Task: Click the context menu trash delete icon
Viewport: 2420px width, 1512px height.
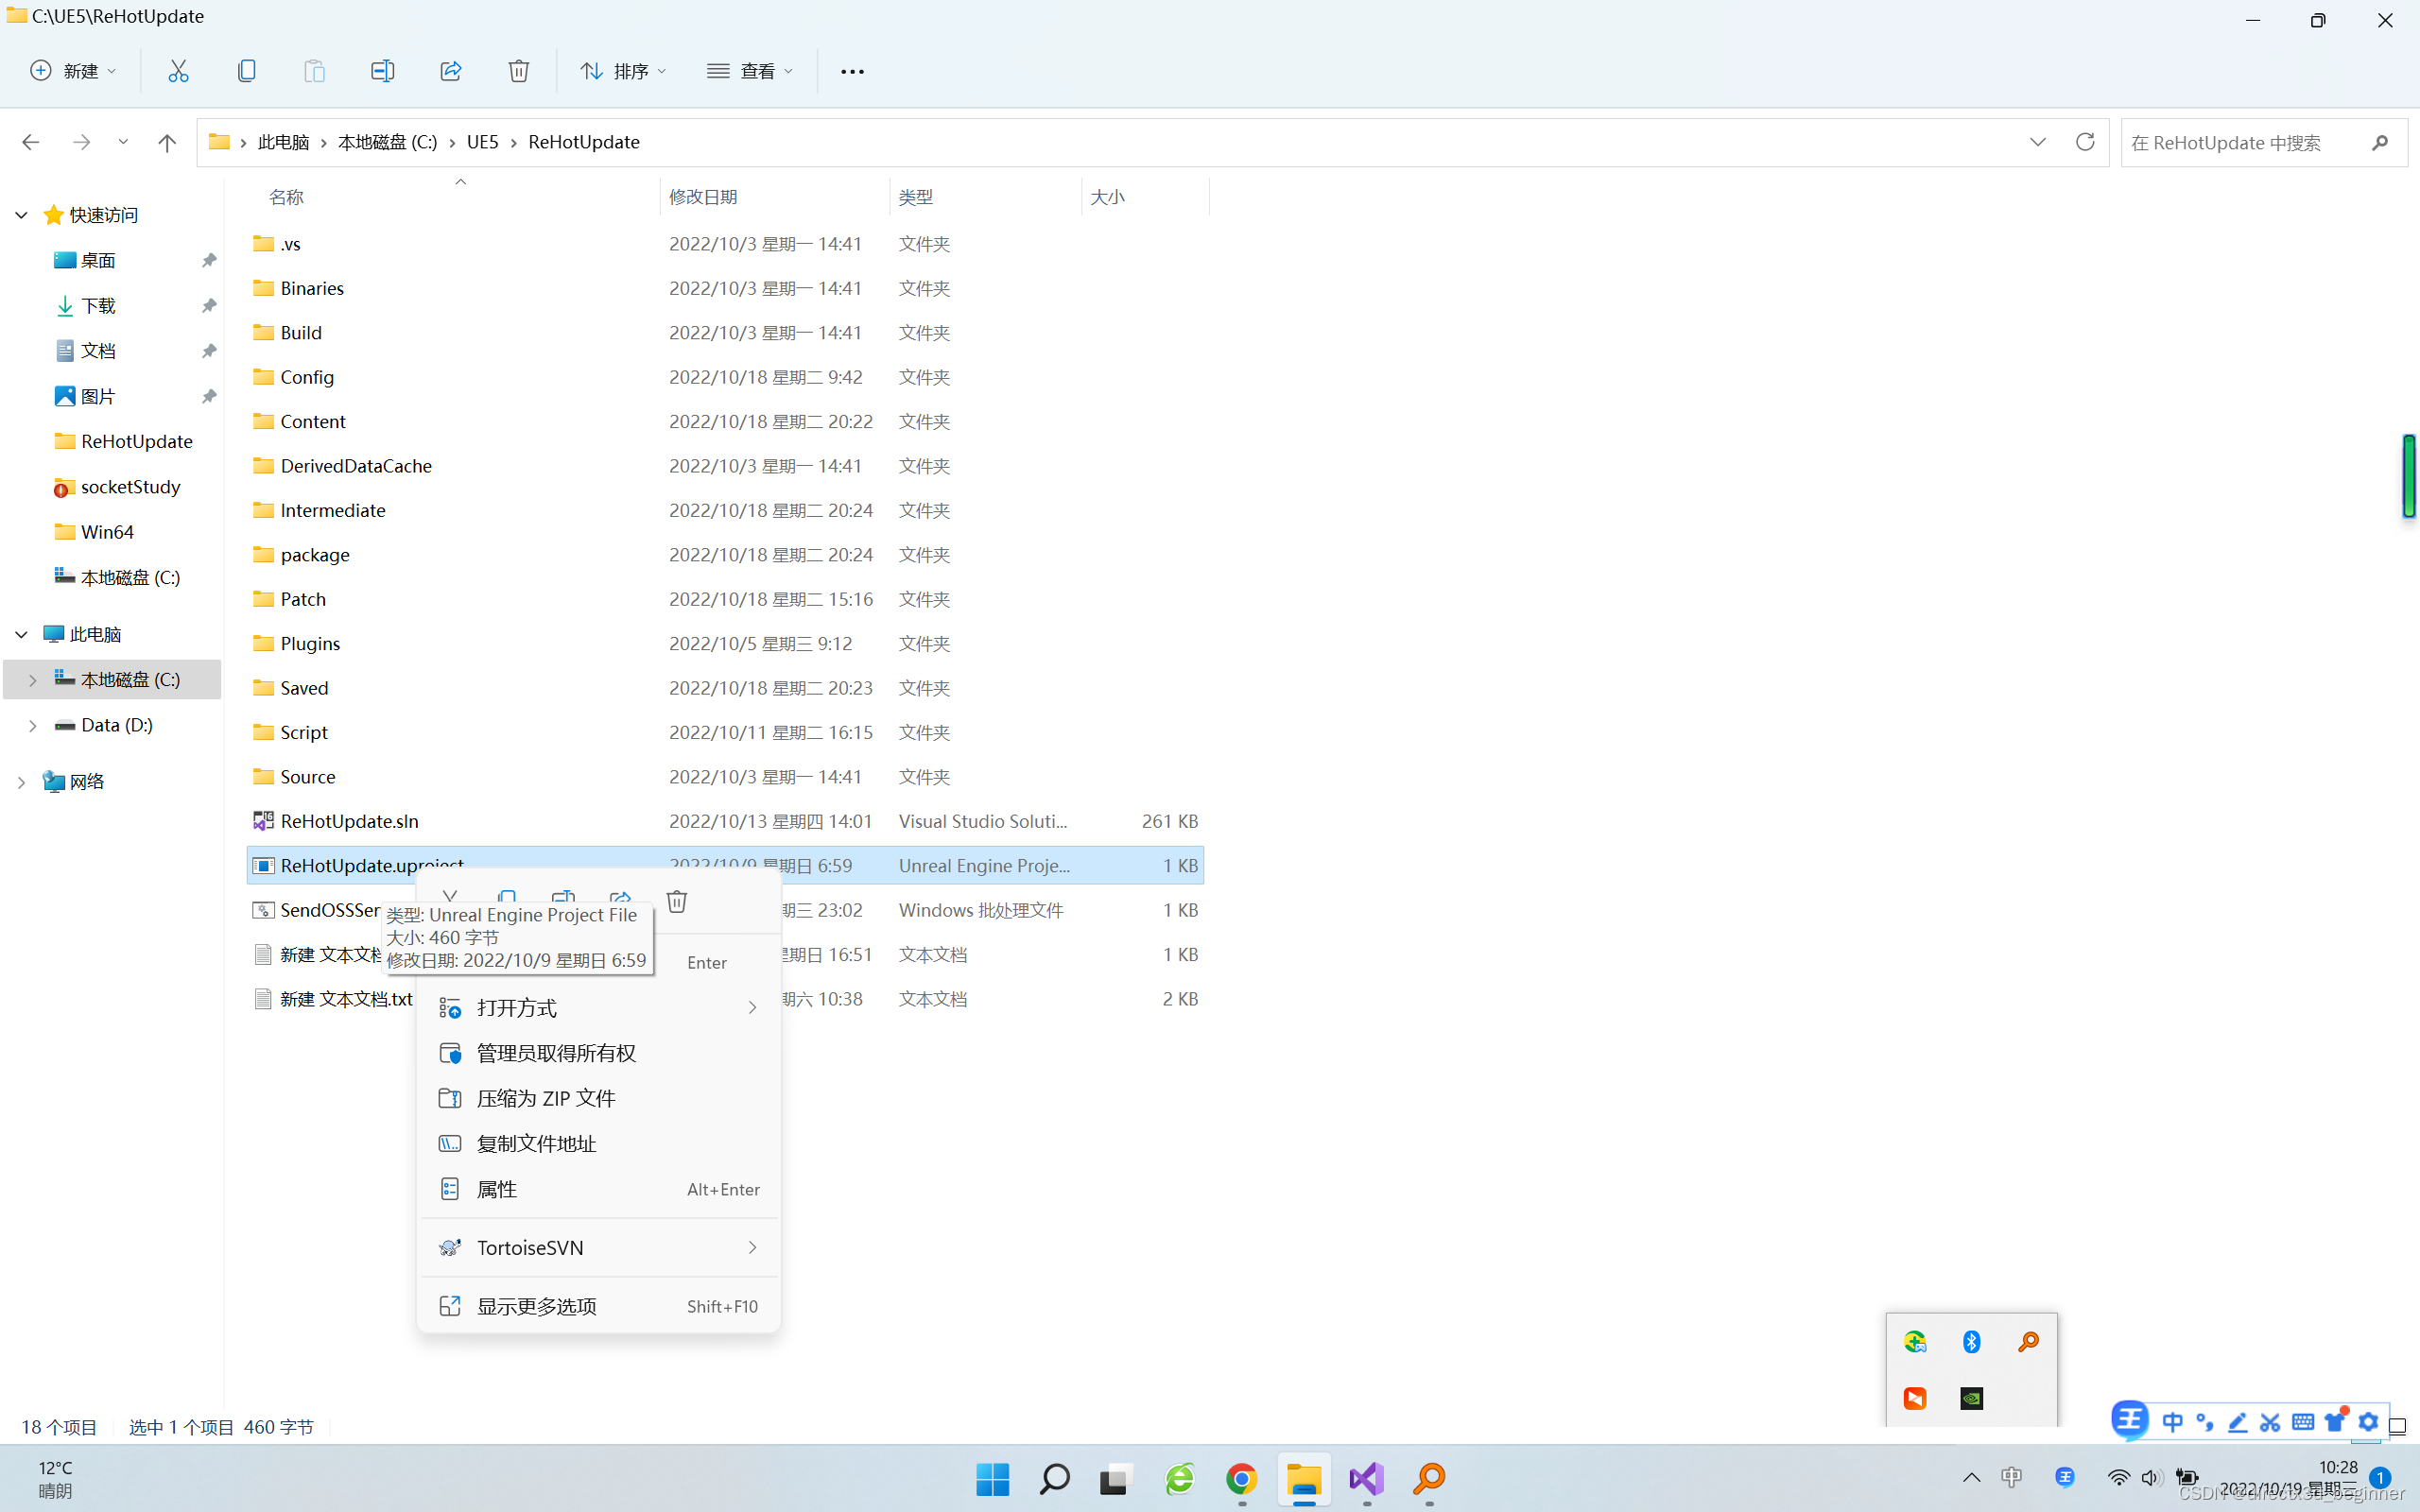Action: (x=677, y=902)
